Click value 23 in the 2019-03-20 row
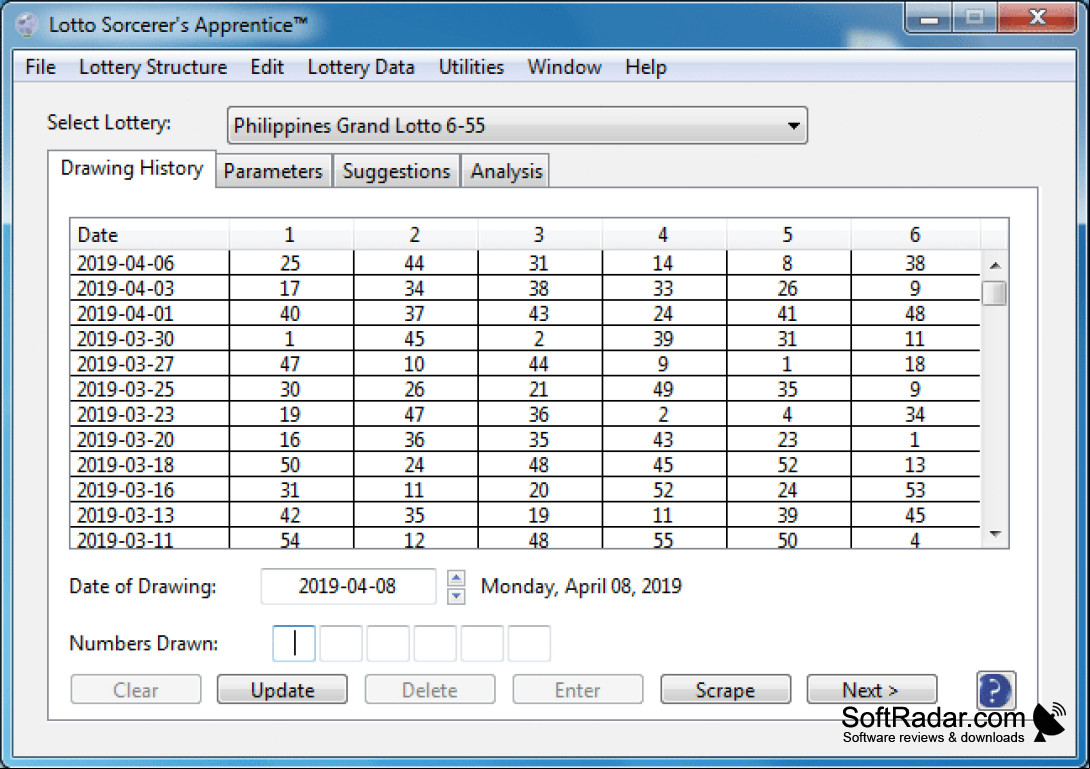Image resolution: width=1090 pixels, height=769 pixels. tap(787, 439)
